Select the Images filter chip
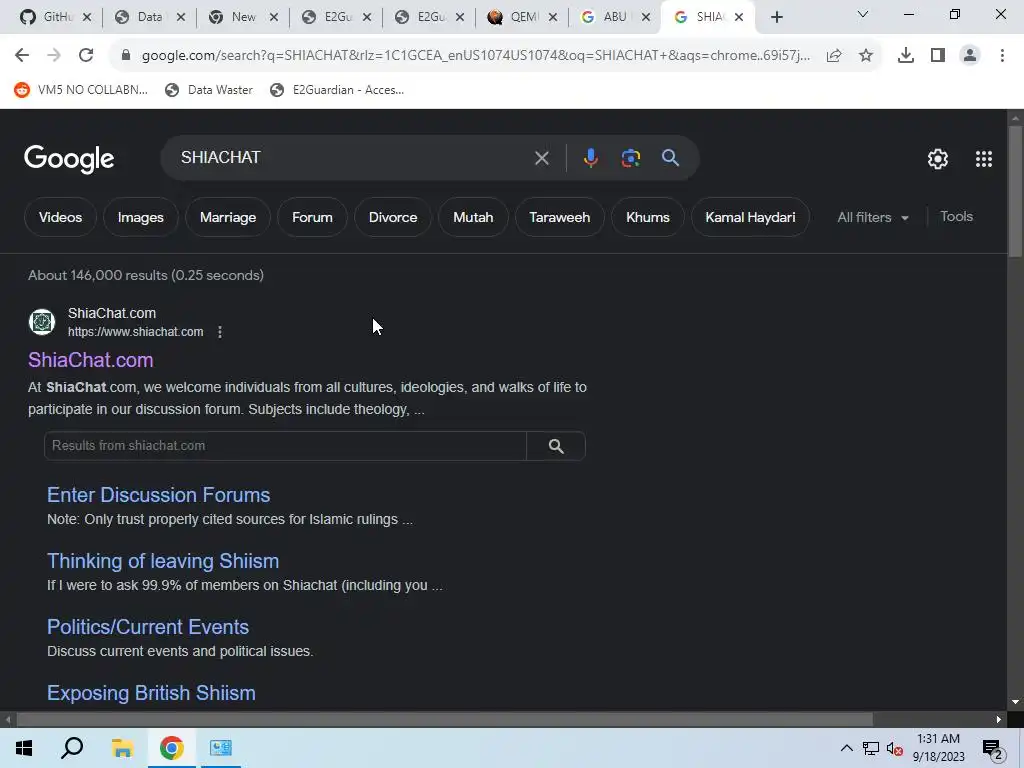This screenshot has width=1024, height=768. coord(140,217)
